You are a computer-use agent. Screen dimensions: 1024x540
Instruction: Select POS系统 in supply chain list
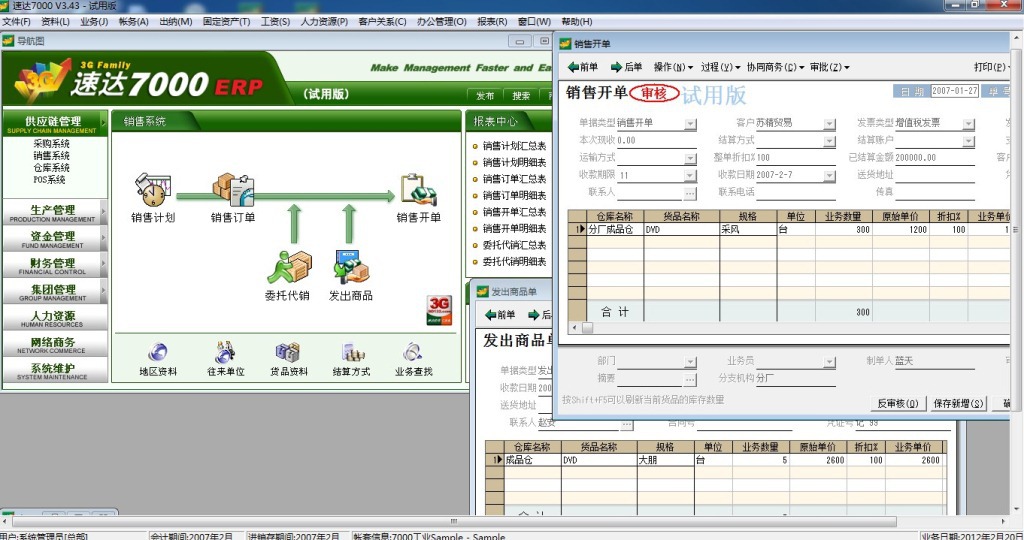[x=49, y=180]
